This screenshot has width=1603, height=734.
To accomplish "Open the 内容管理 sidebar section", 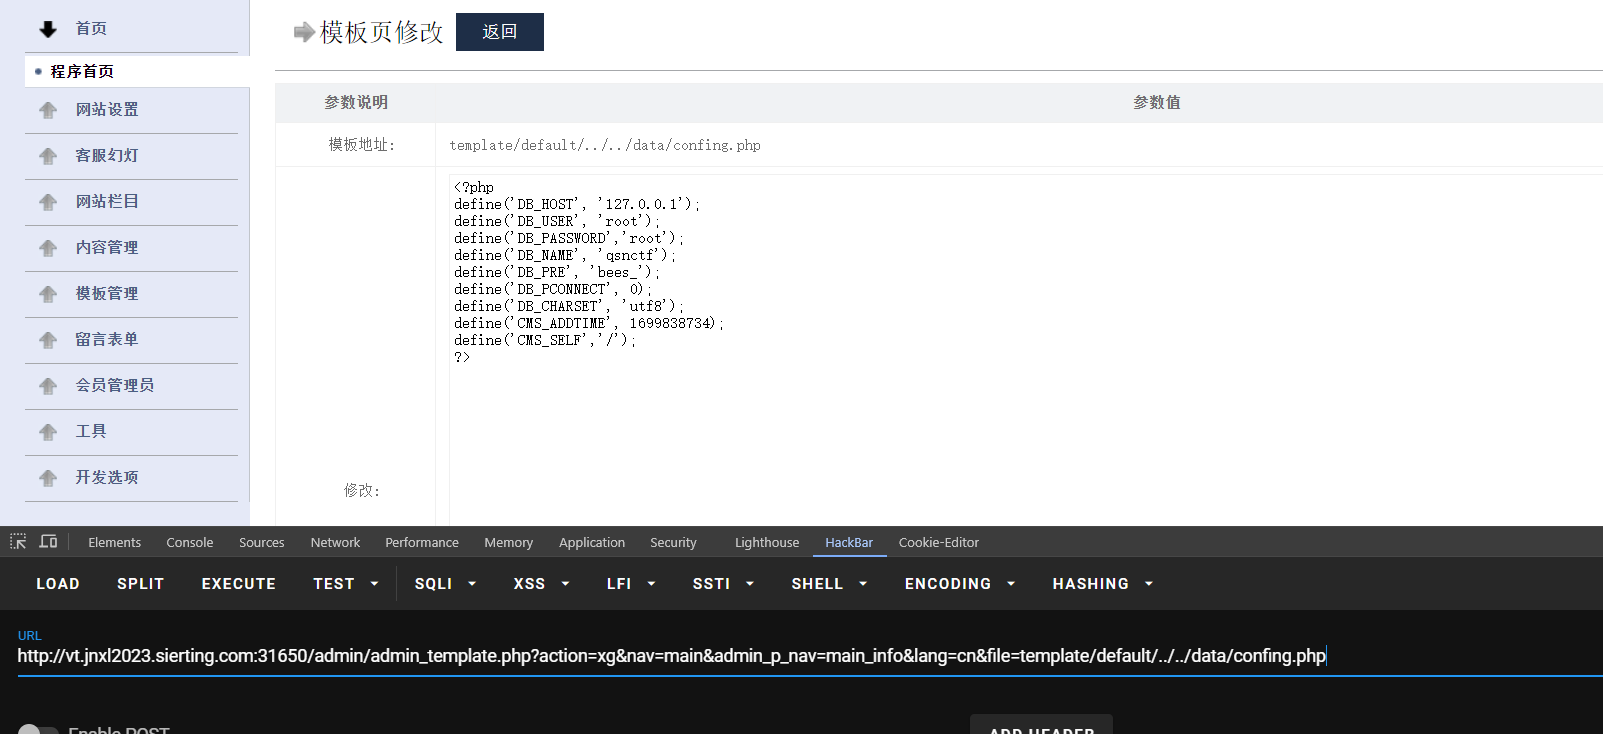I will pos(107,248).
